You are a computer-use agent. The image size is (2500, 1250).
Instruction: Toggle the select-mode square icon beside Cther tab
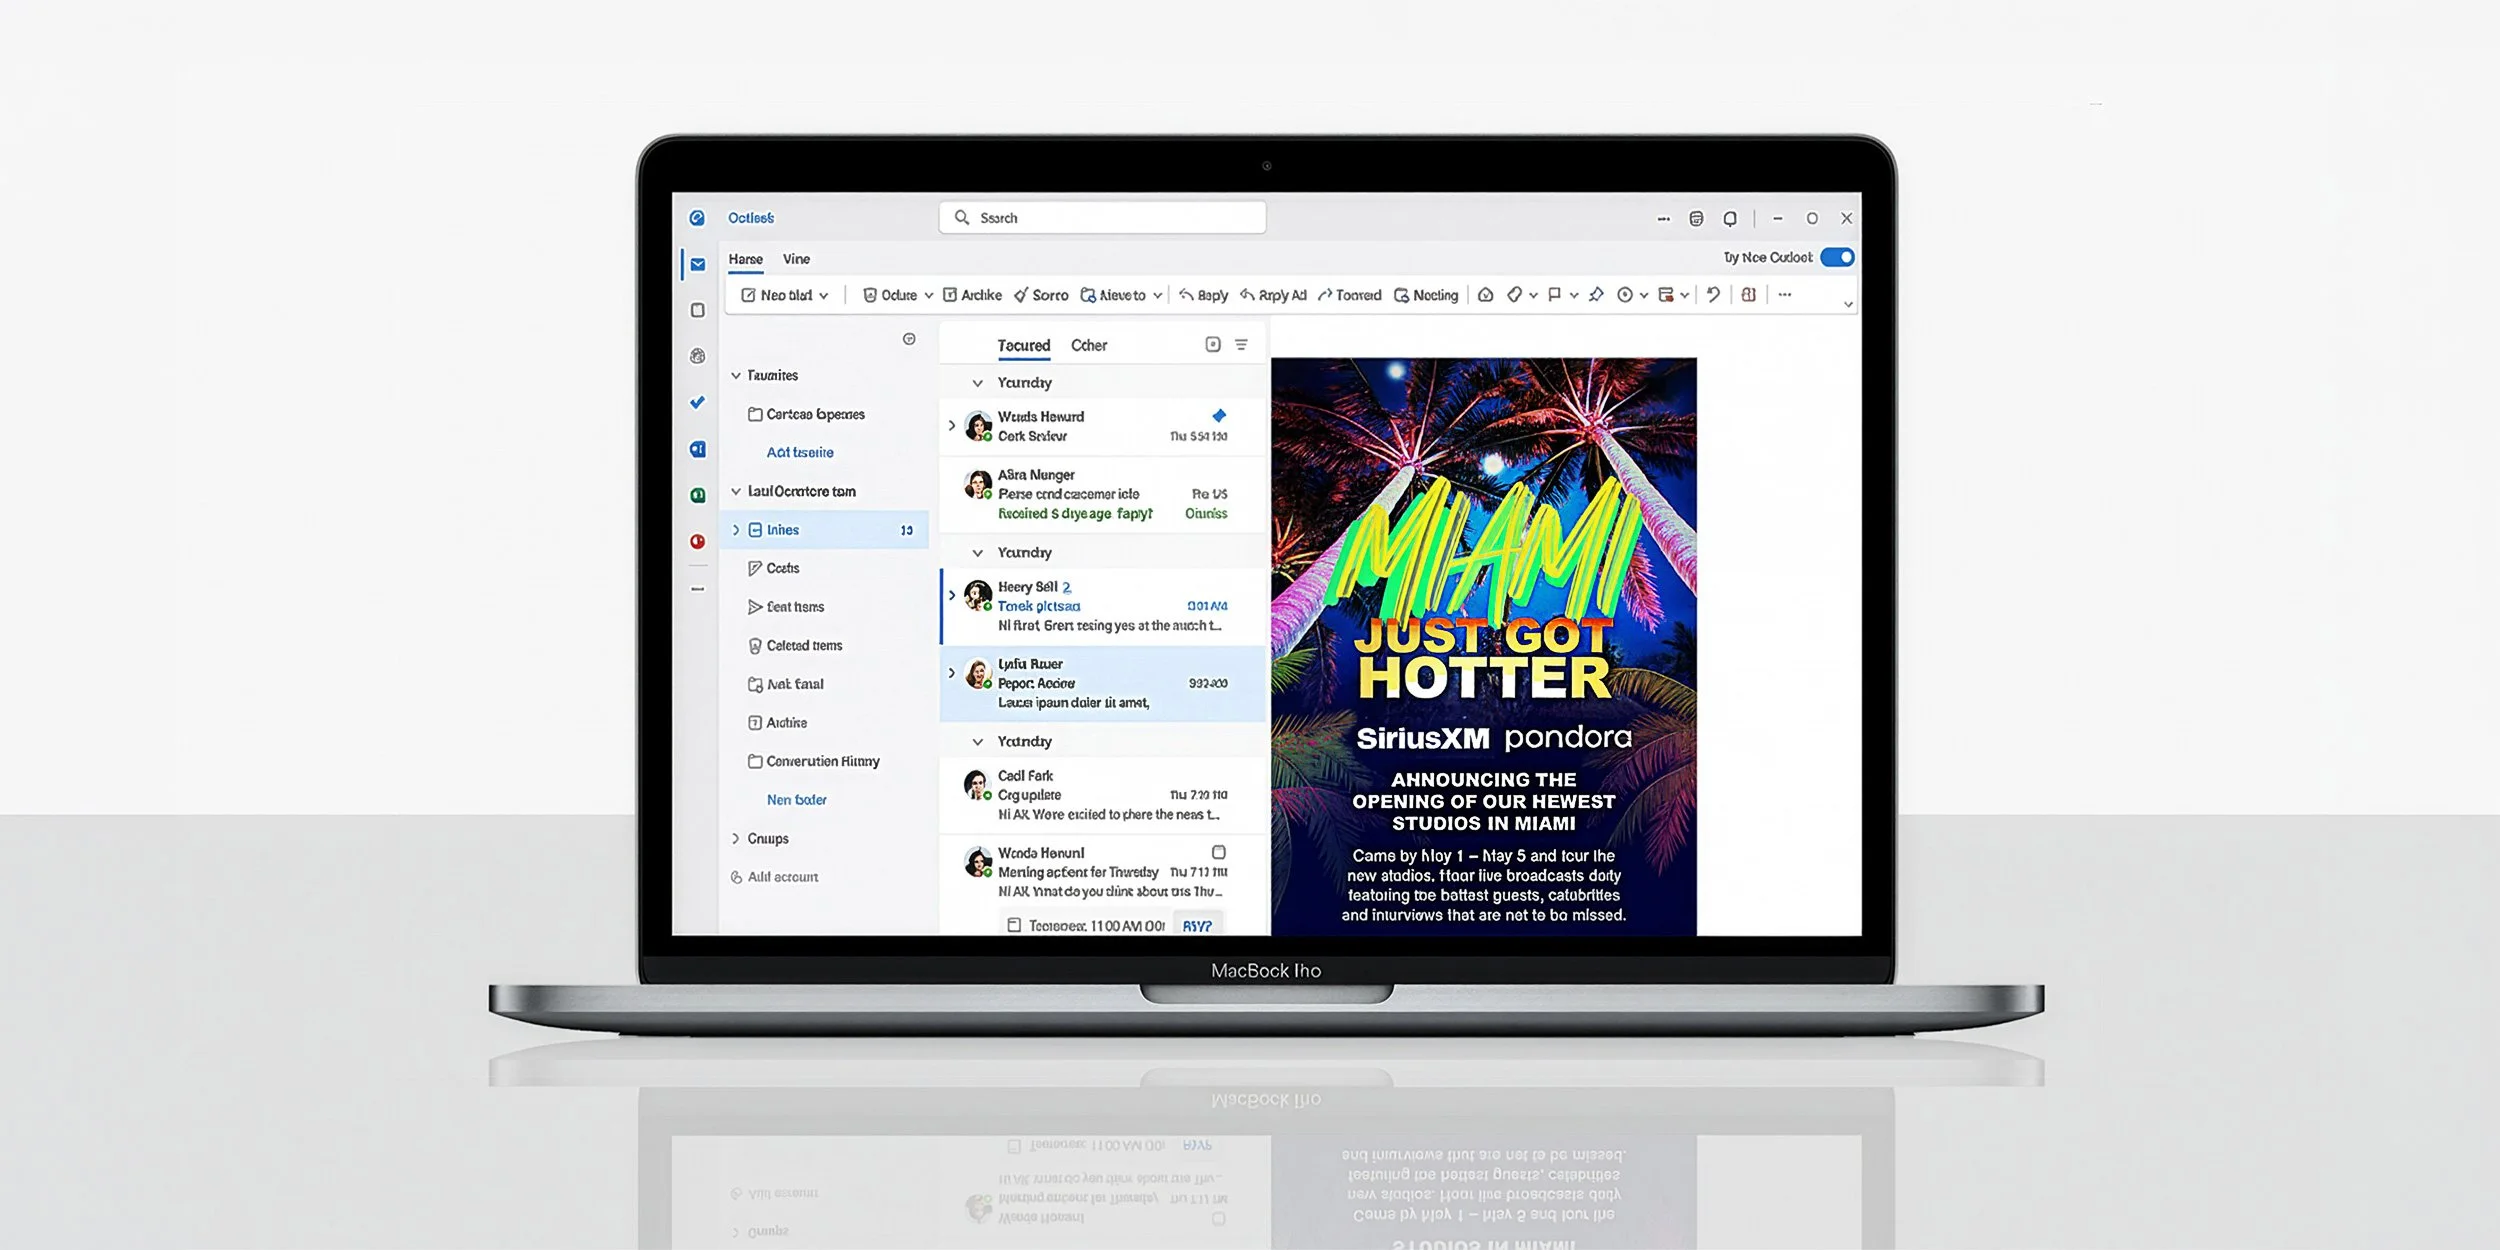pyautogui.click(x=1213, y=345)
